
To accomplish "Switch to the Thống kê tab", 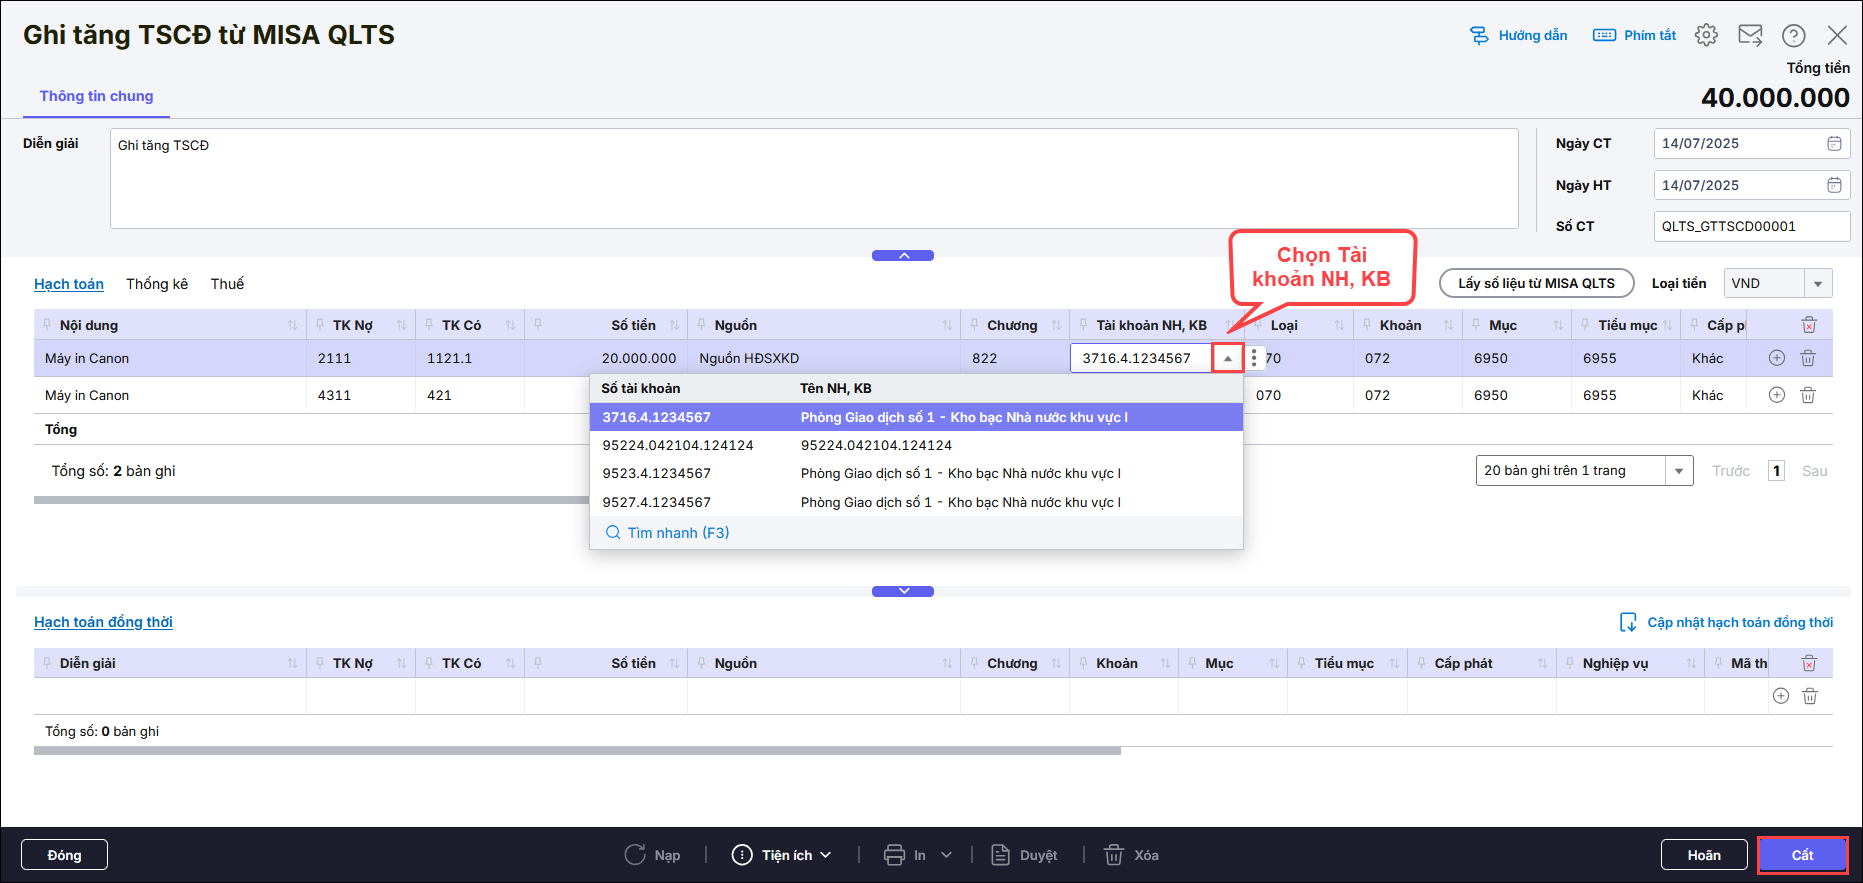I will point(157,284).
